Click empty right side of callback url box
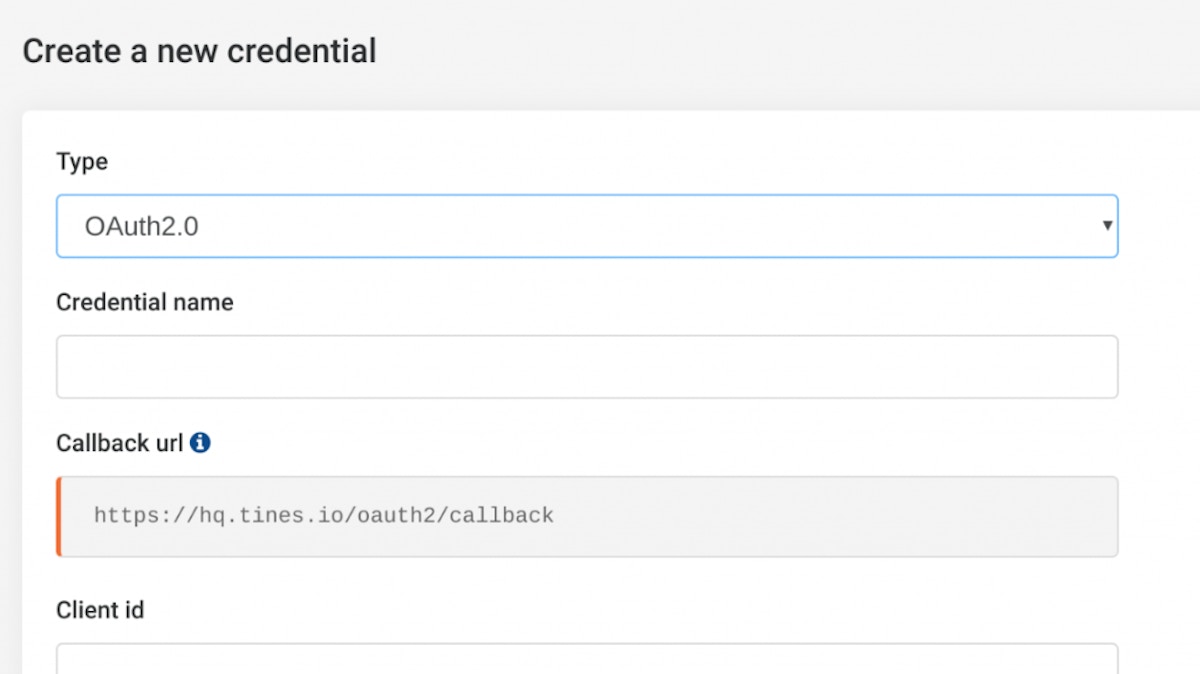This screenshot has height=674, width=1200. click(x=850, y=516)
